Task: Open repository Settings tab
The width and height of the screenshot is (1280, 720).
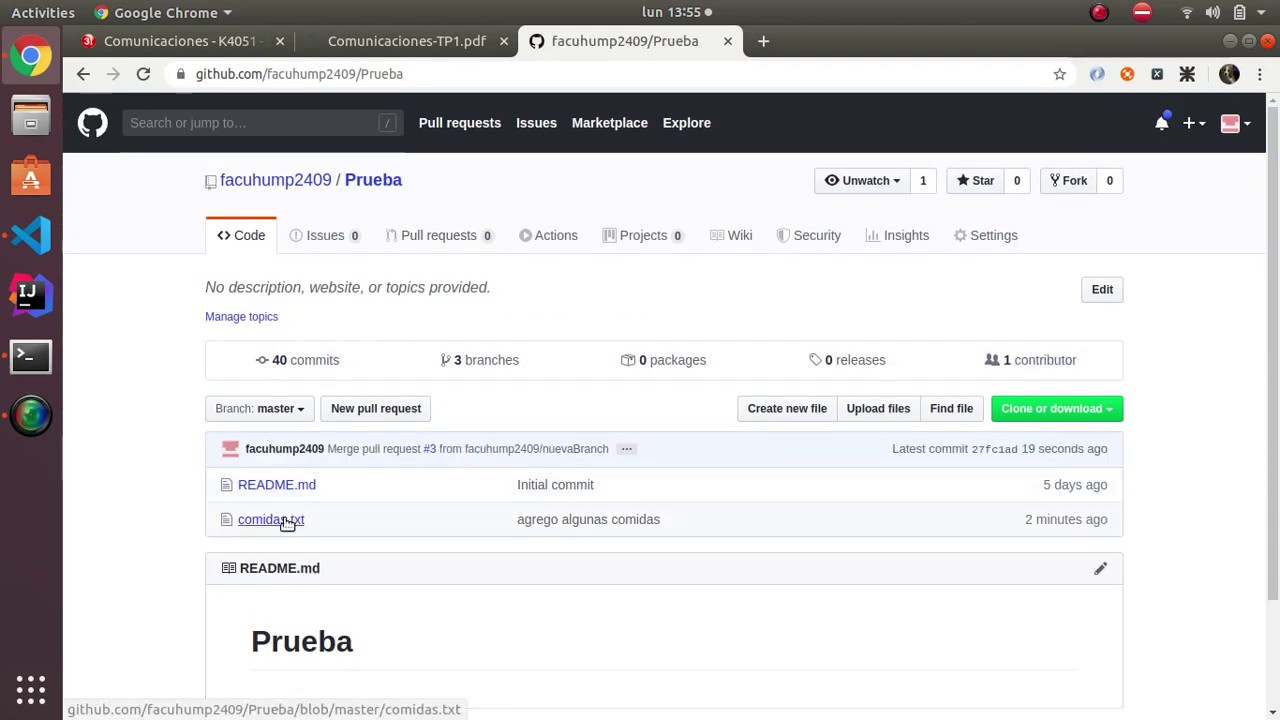Action: 985,236
